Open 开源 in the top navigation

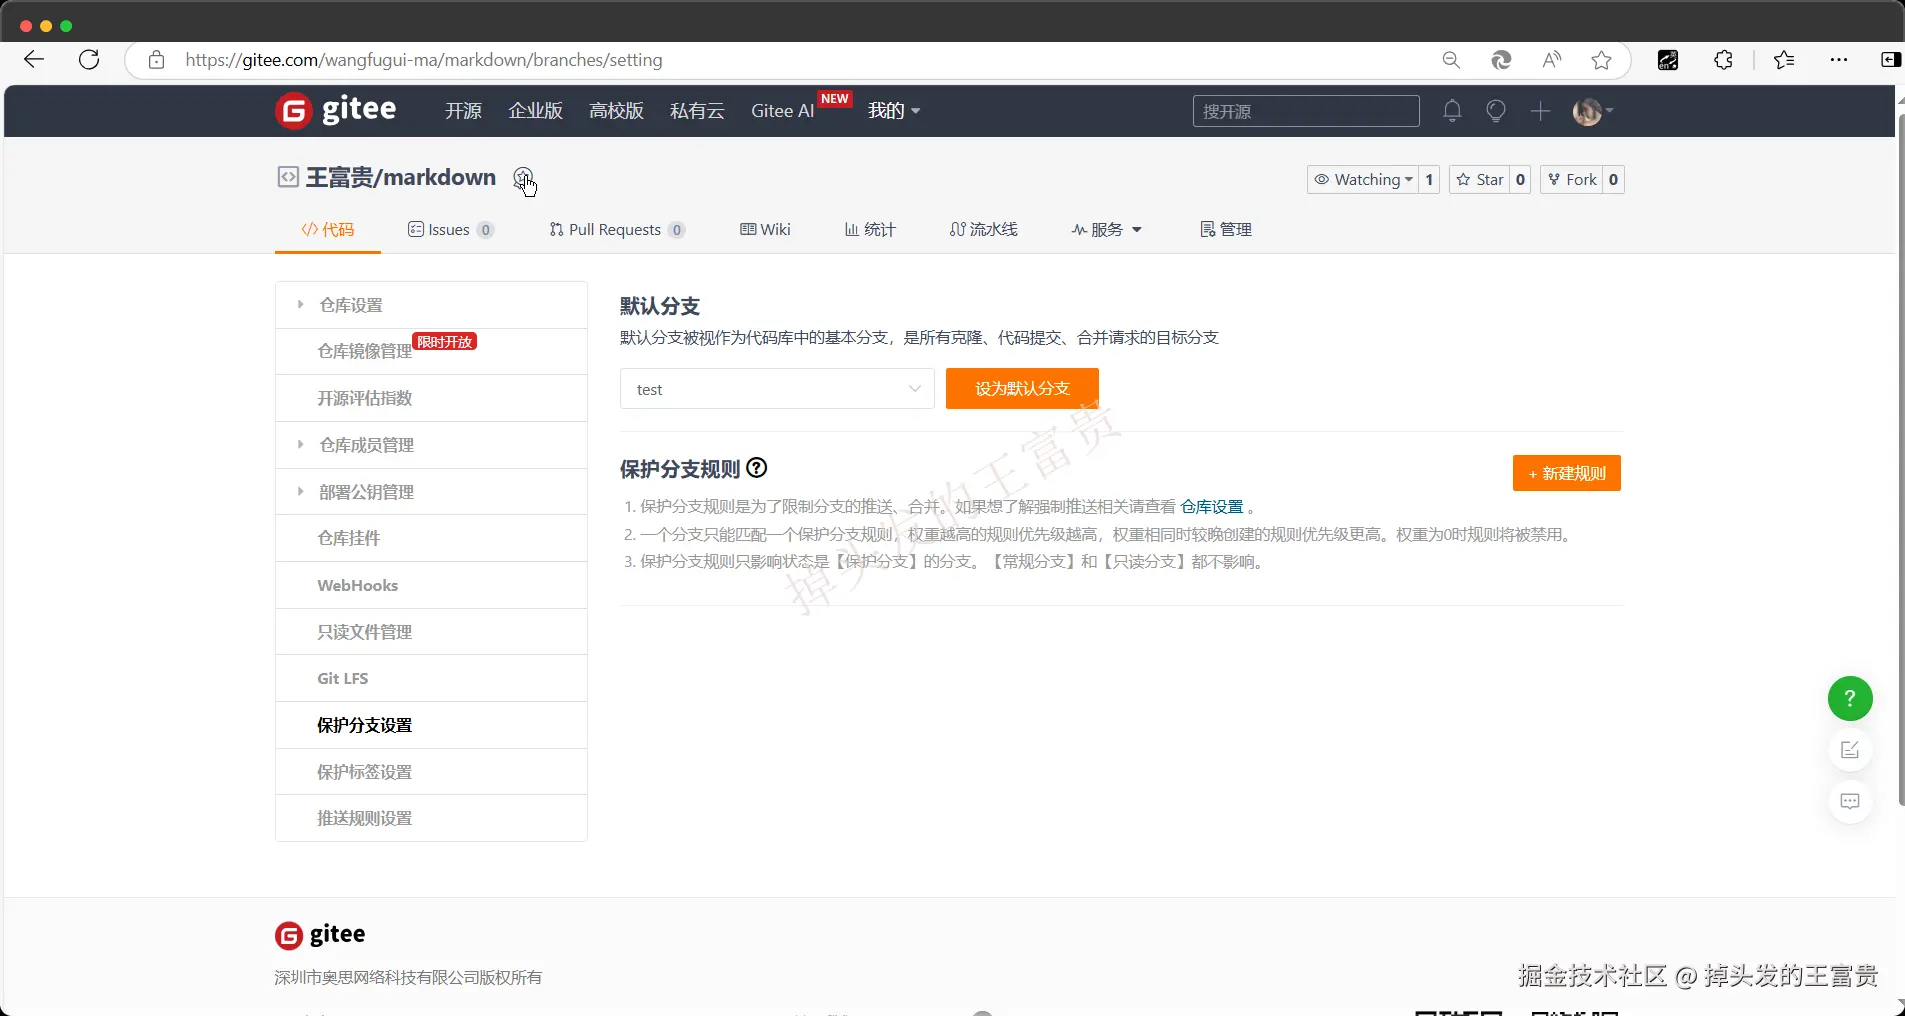(x=463, y=111)
